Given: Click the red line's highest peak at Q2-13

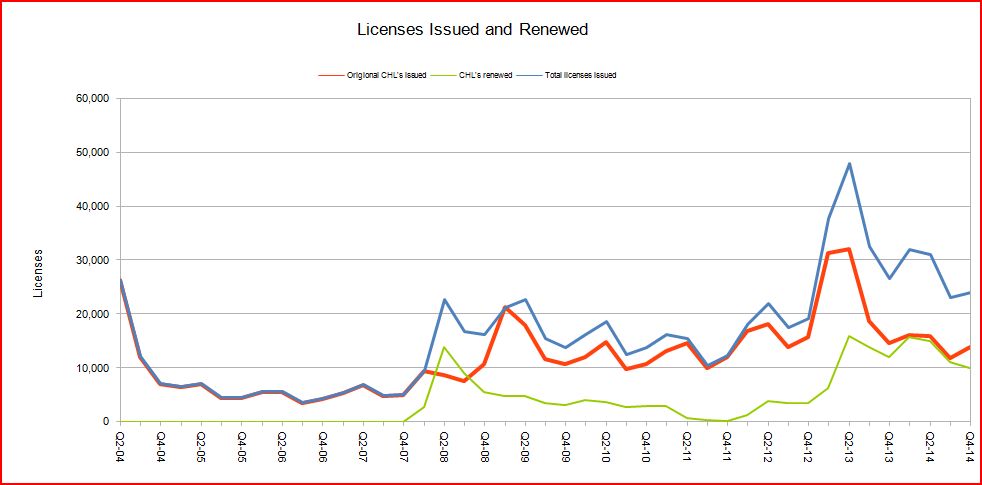Looking at the screenshot, I should [x=849, y=249].
